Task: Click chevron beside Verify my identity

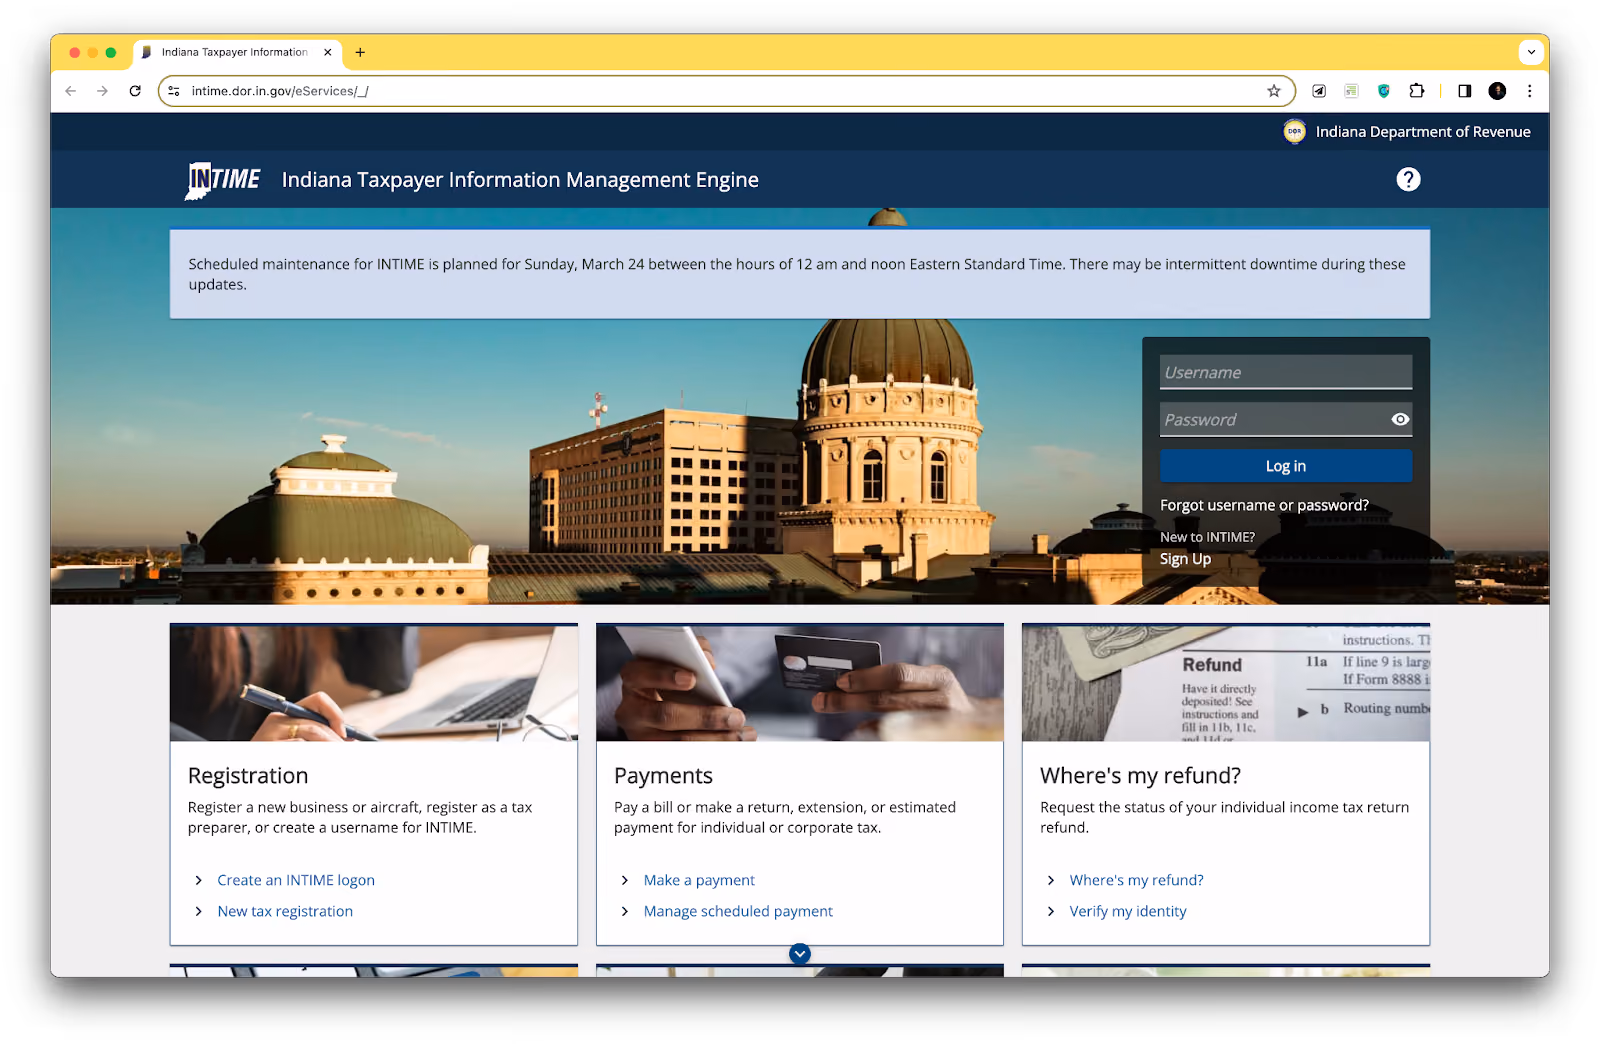Action: pos(1051,911)
